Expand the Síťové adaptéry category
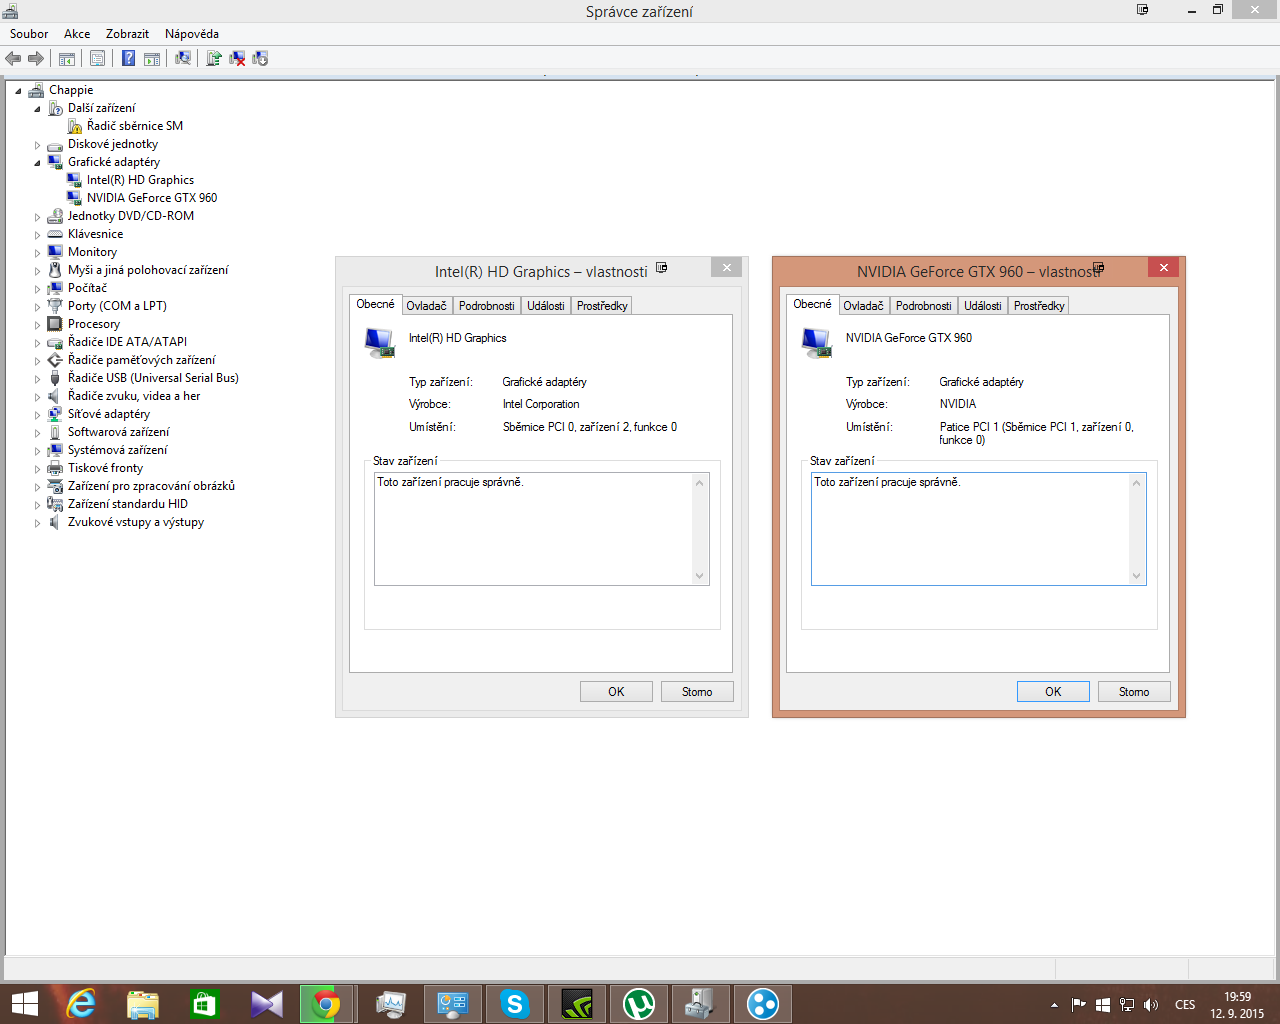The width and height of the screenshot is (1280, 1024). (37, 415)
